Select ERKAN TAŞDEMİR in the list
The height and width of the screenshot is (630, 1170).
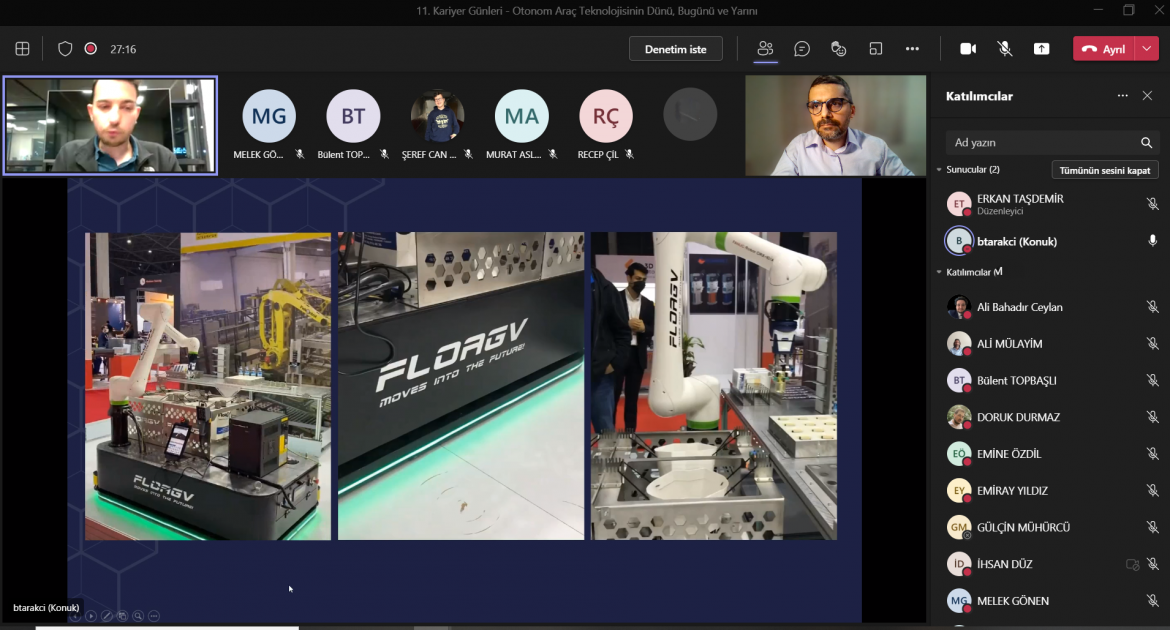(x=1051, y=204)
